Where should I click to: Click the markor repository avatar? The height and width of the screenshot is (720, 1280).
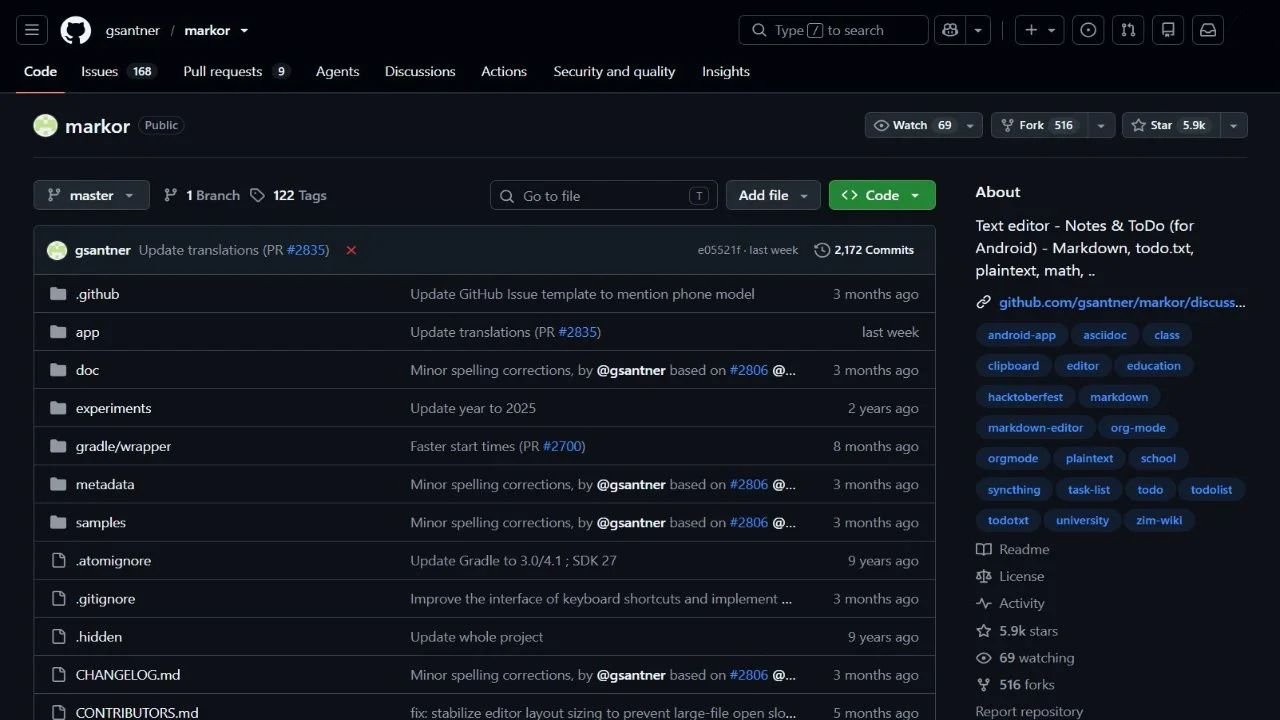pyautogui.click(x=45, y=126)
